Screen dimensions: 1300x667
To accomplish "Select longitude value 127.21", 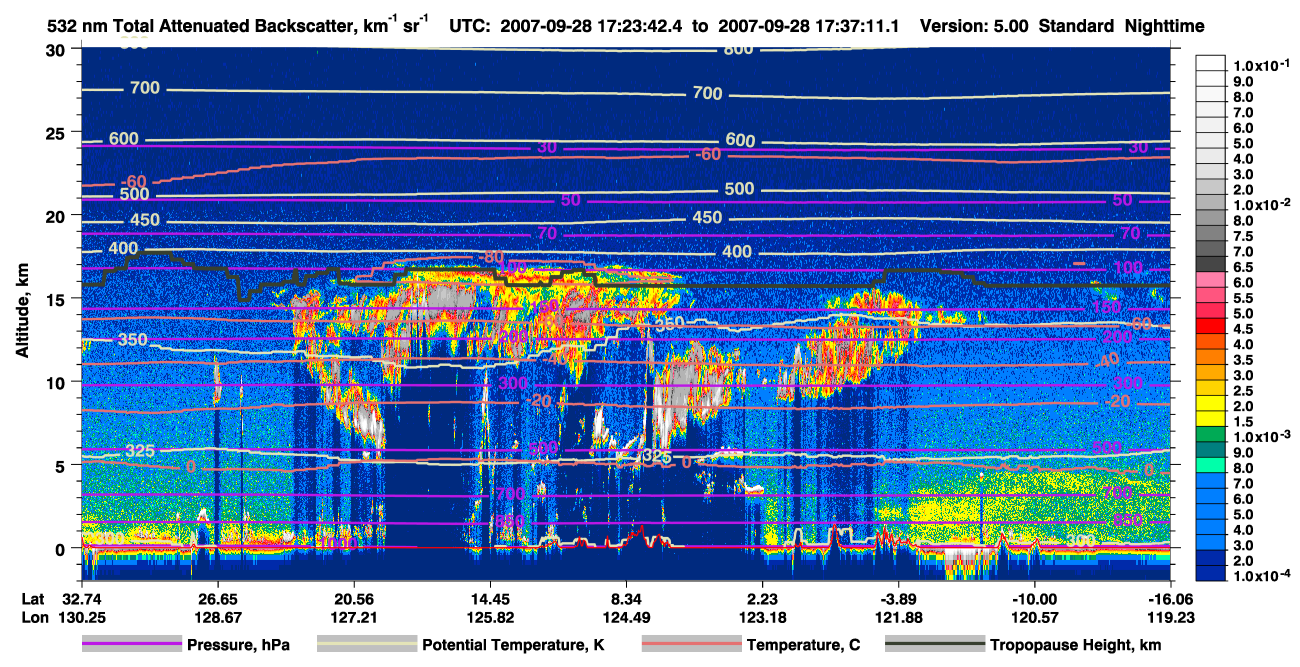I will point(352,617).
